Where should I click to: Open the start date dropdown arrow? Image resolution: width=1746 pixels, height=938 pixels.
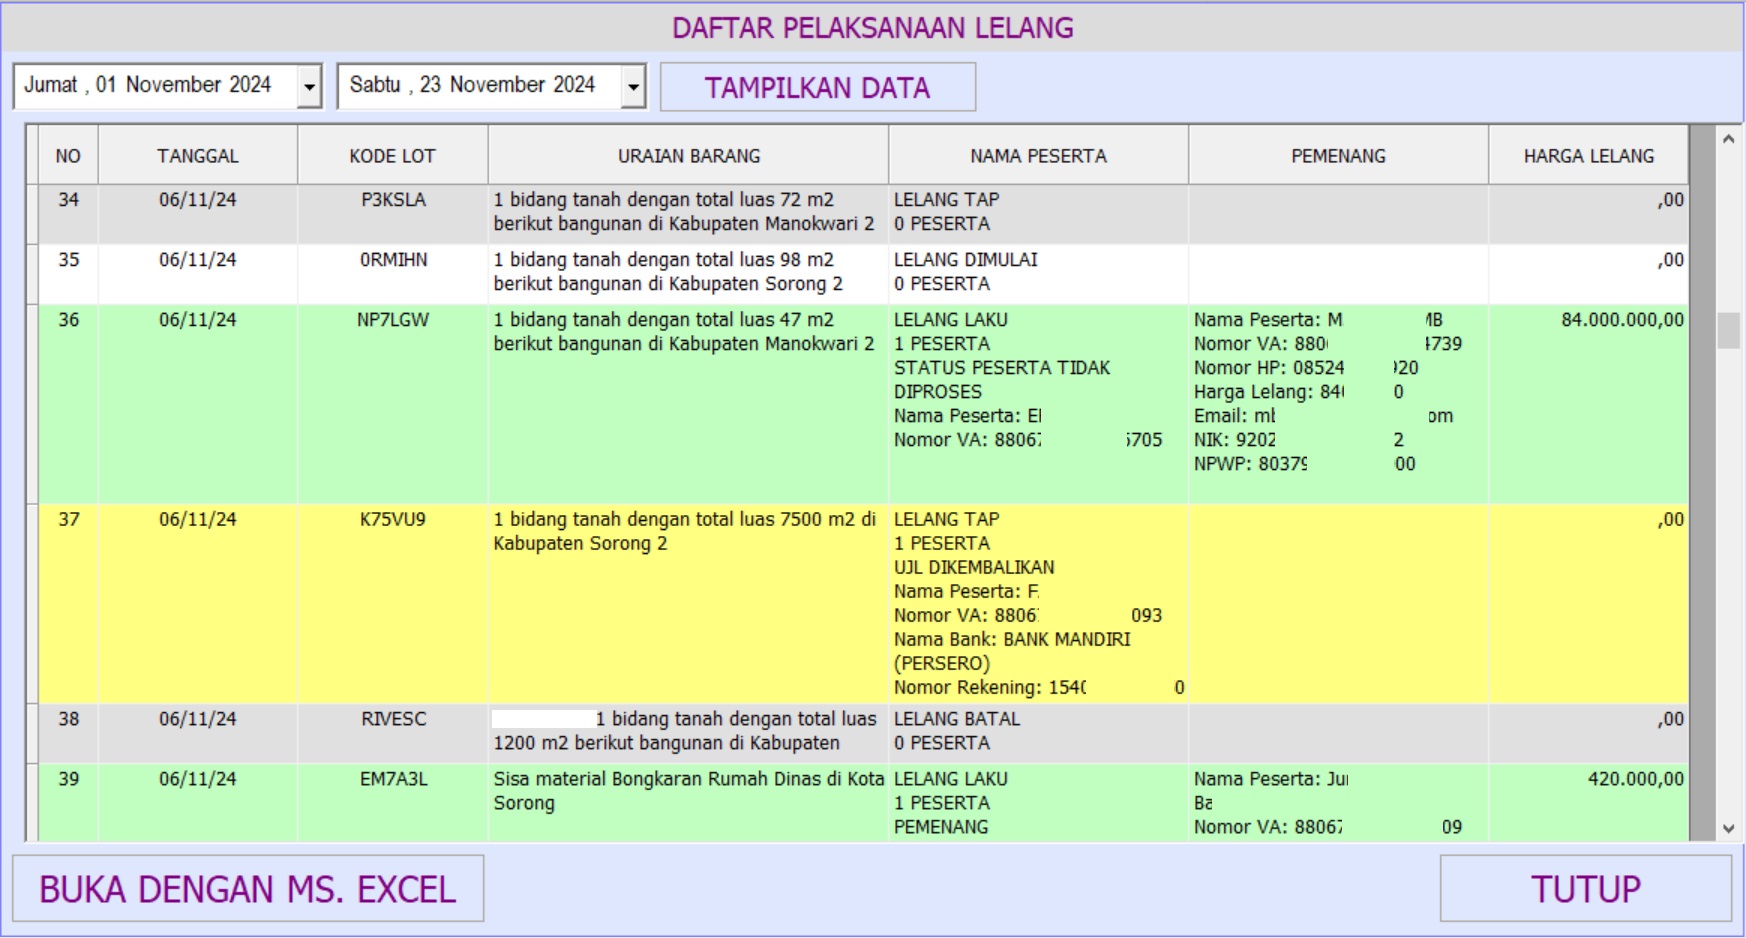(x=310, y=87)
